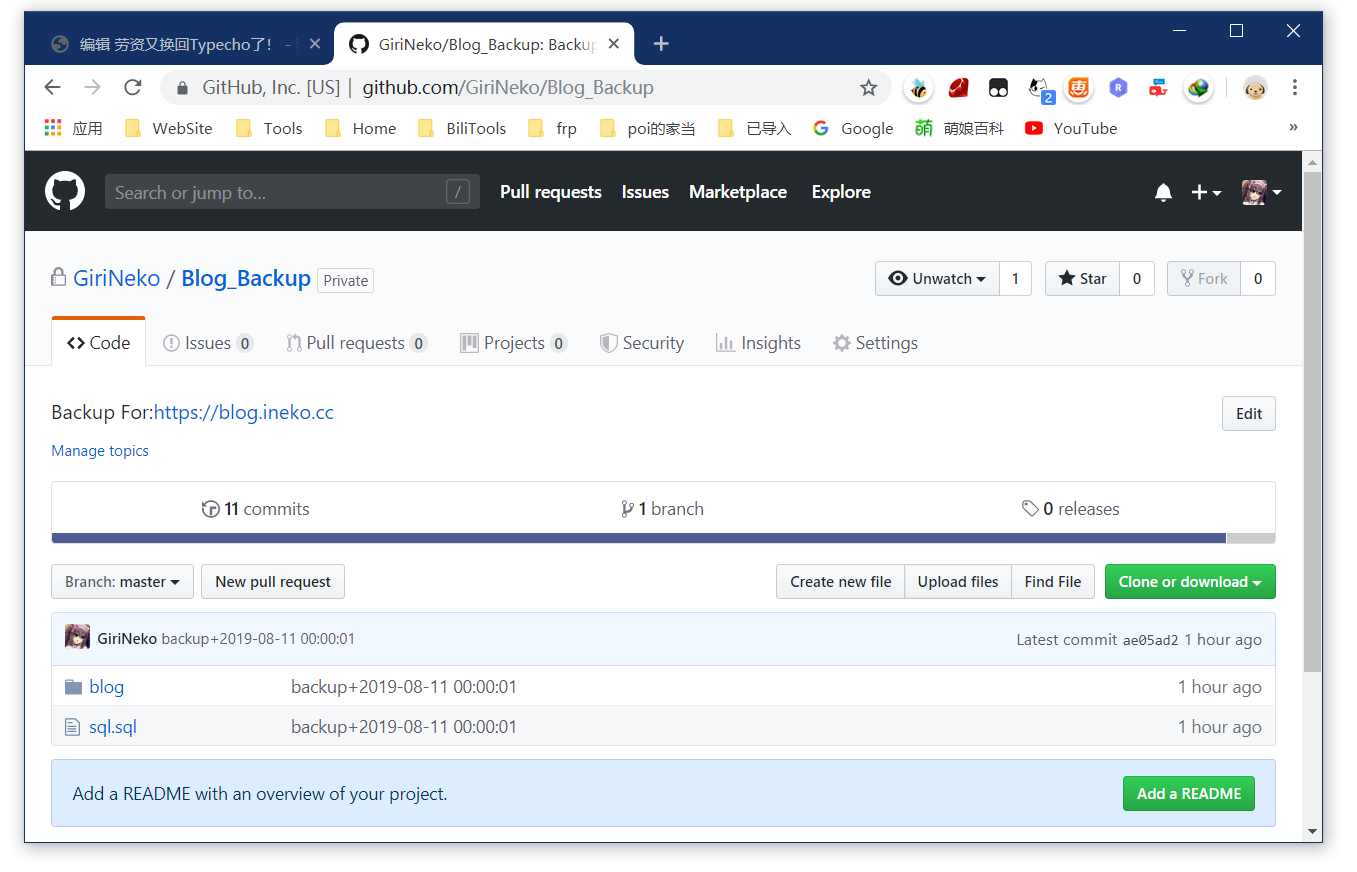Open the sql.sql file

pyautogui.click(x=112, y=727)
